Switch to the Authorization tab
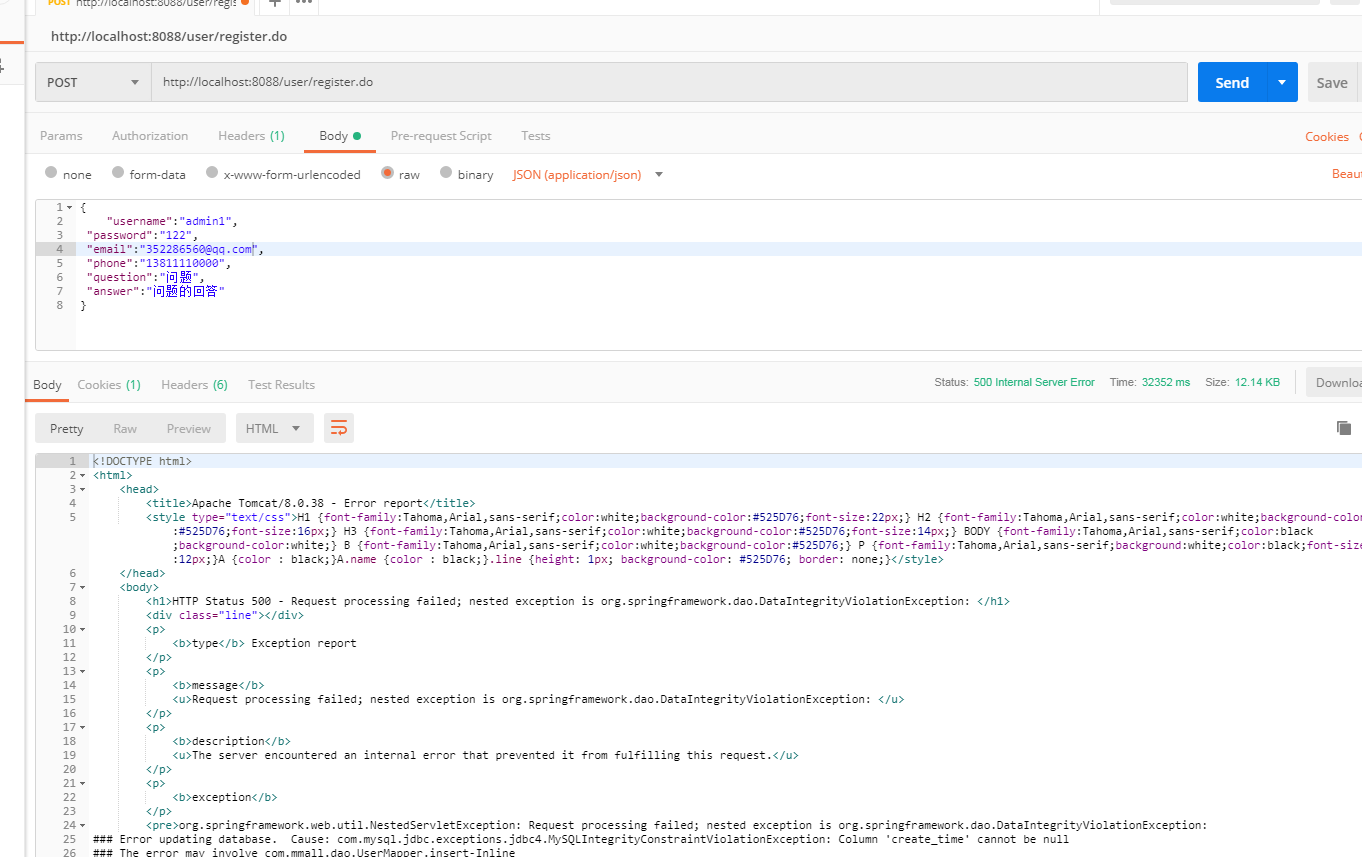The height and width of the screenshot is (857, 1362). [x=150, y=136]
